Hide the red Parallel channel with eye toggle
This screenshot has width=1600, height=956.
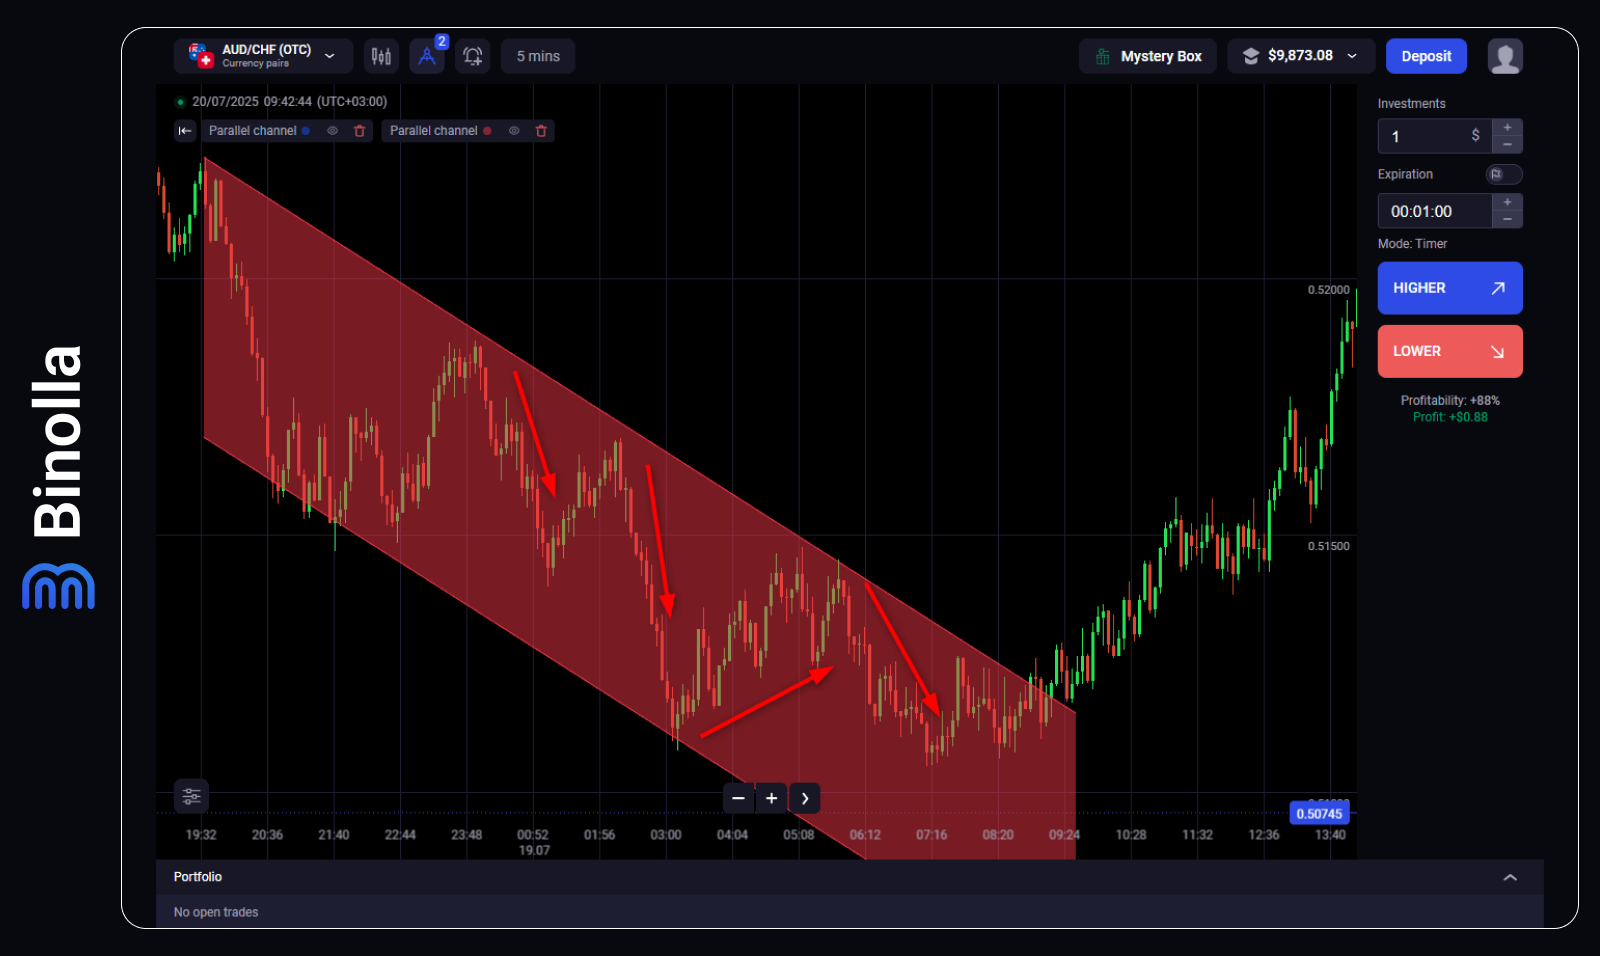click(514, 130)
